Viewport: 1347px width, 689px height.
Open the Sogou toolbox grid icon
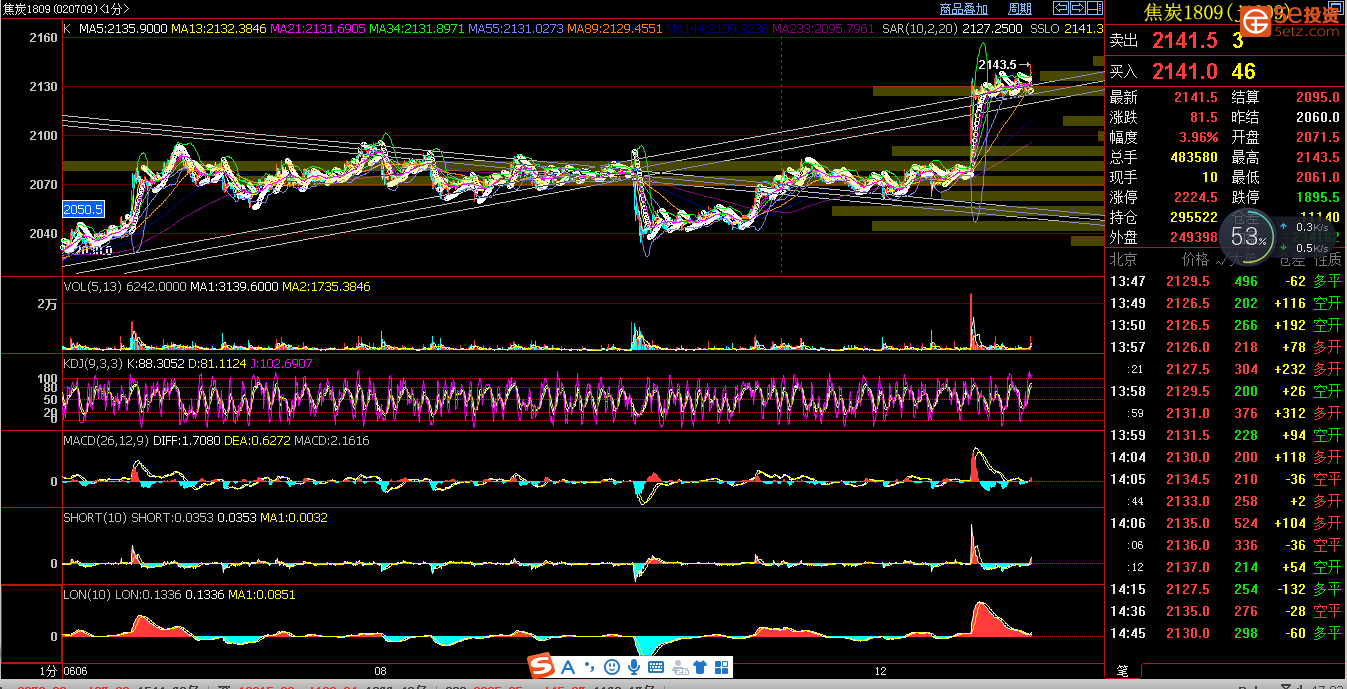(x=721, y=667)
